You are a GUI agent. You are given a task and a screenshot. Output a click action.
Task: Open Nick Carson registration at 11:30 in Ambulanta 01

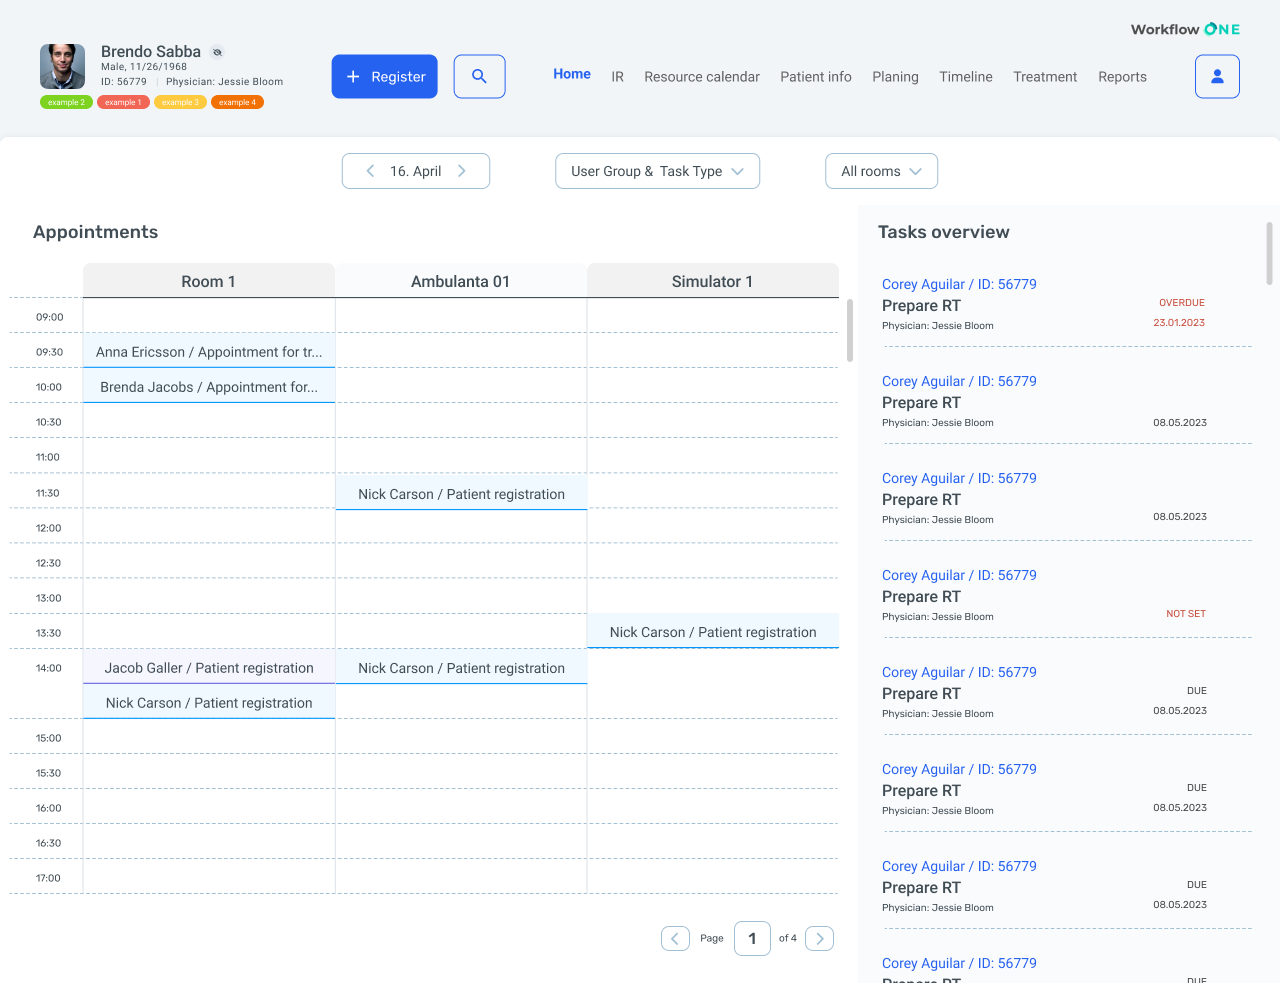point(461,493)
